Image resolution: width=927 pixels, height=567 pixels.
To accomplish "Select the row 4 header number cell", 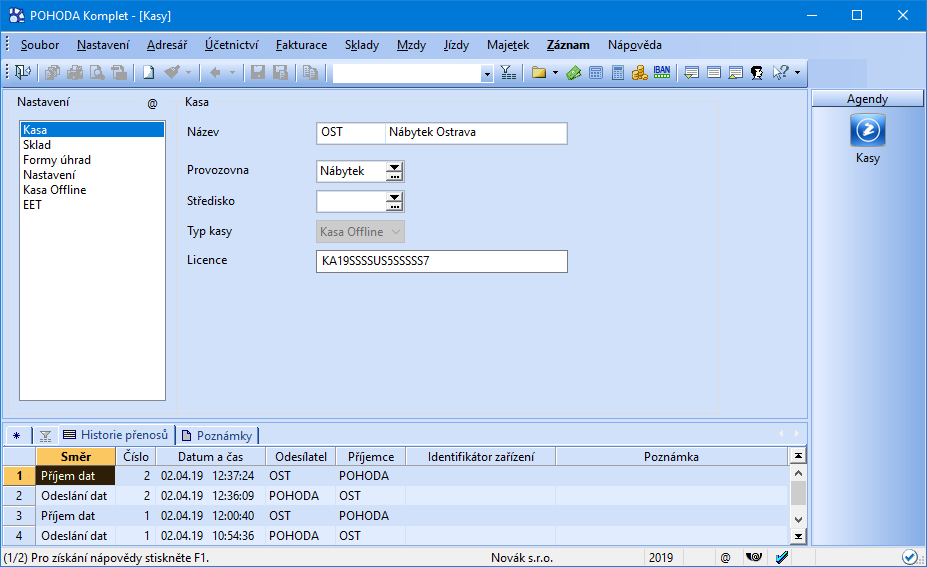I will [19, 536].
